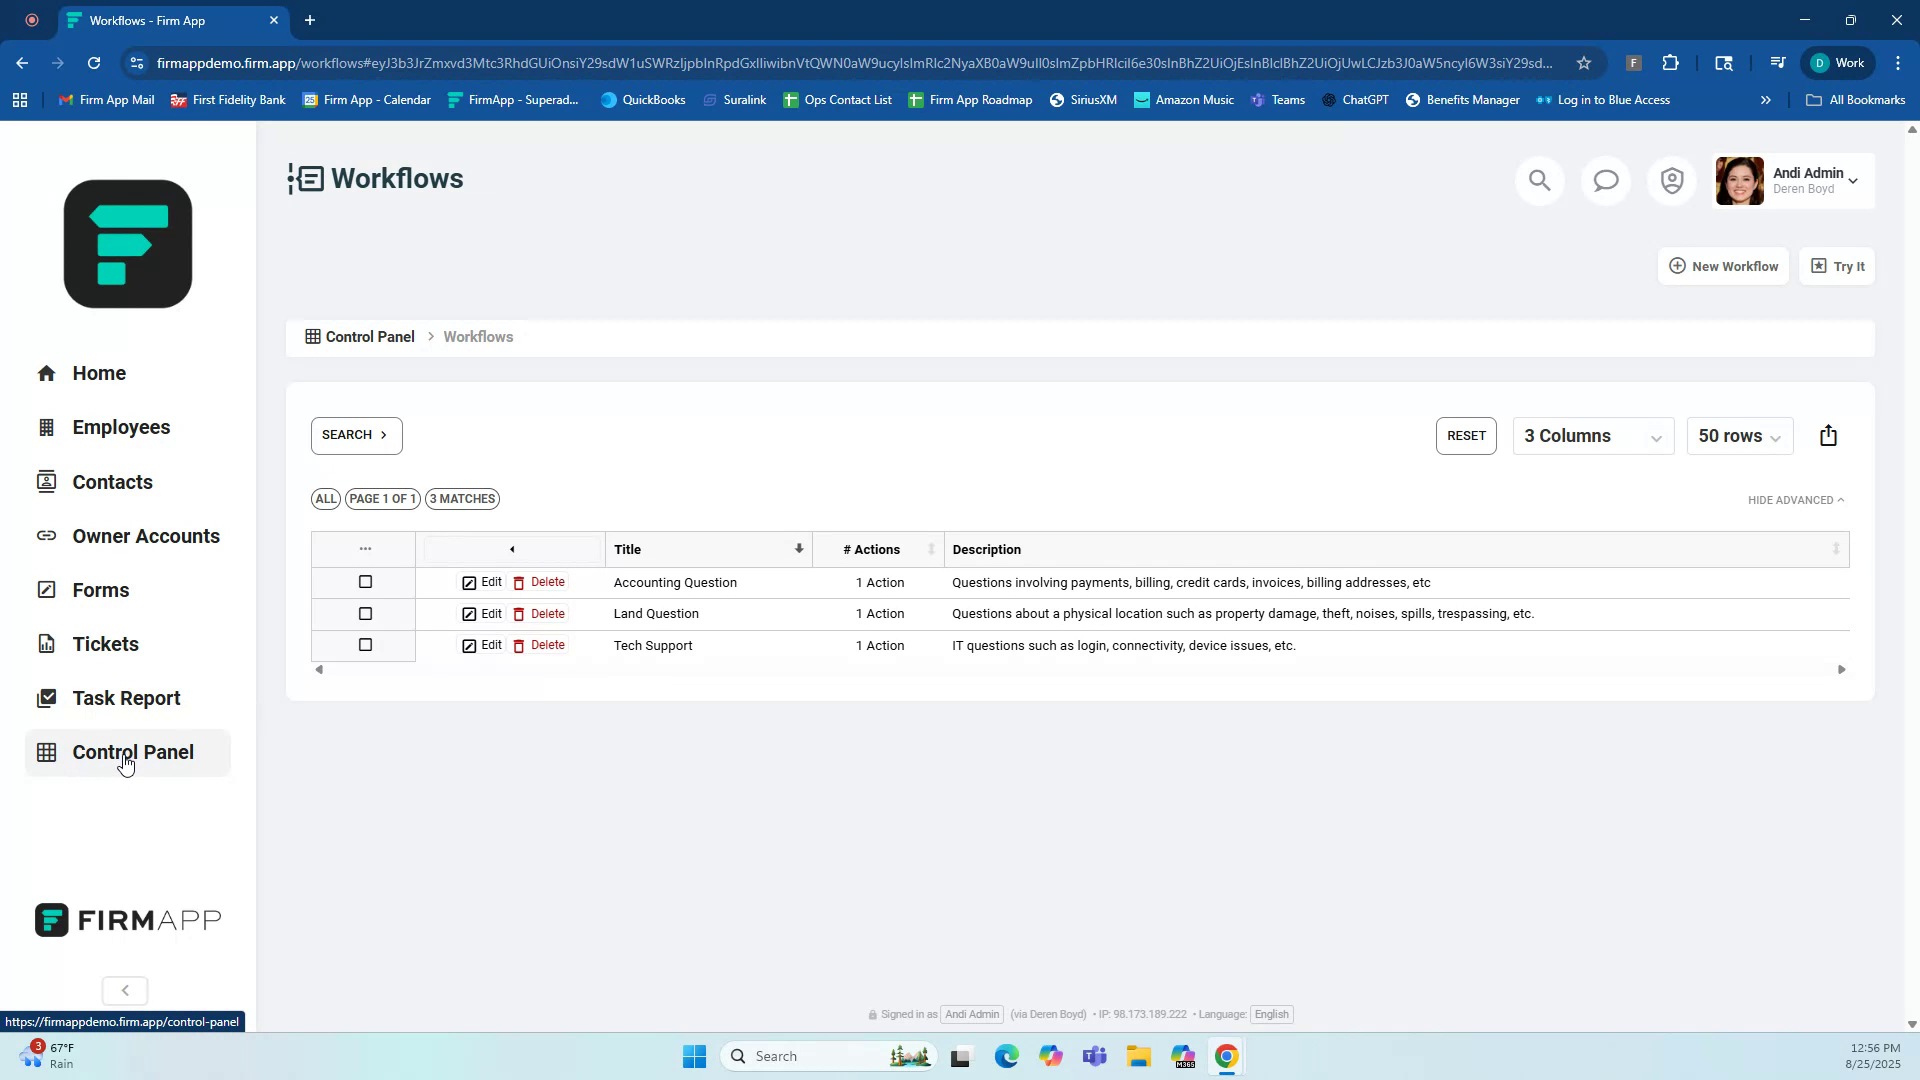This screenshot has height=1080, width=1920.
Task: Select Forms in the sidebar navigation
Action: pyautogui.click(x=100, y=590)
